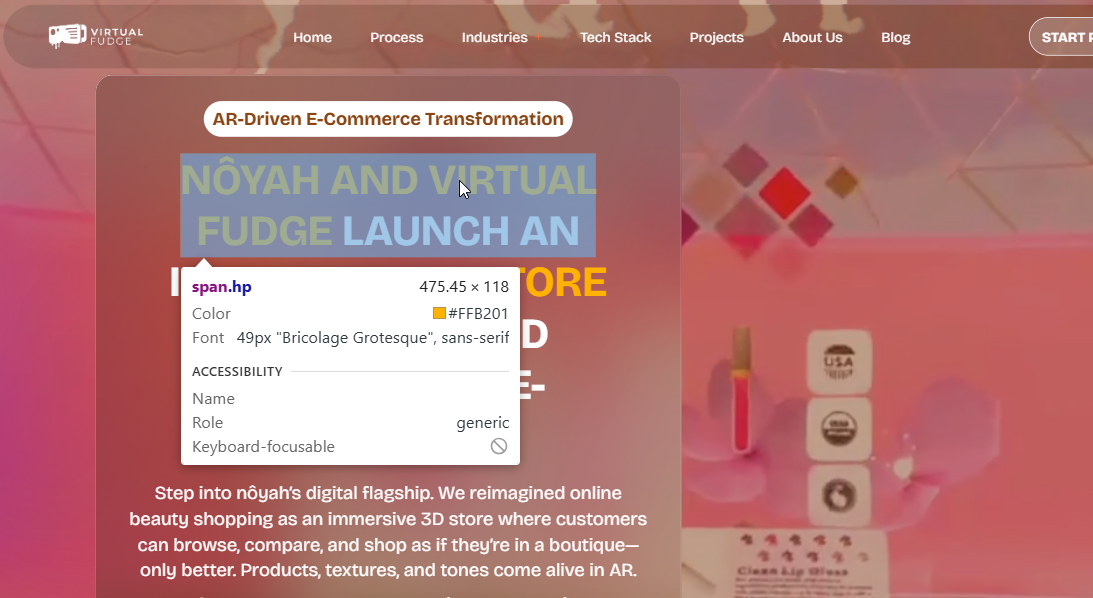Image resolution: width=1093 pixels, height=598 pixels.
Task: Select the USA badge icon in the store scene
Action: point(839,362)
